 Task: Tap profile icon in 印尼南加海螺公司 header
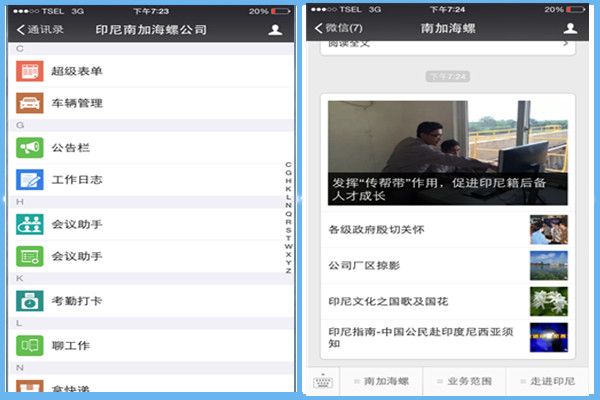tap(276, 30)
